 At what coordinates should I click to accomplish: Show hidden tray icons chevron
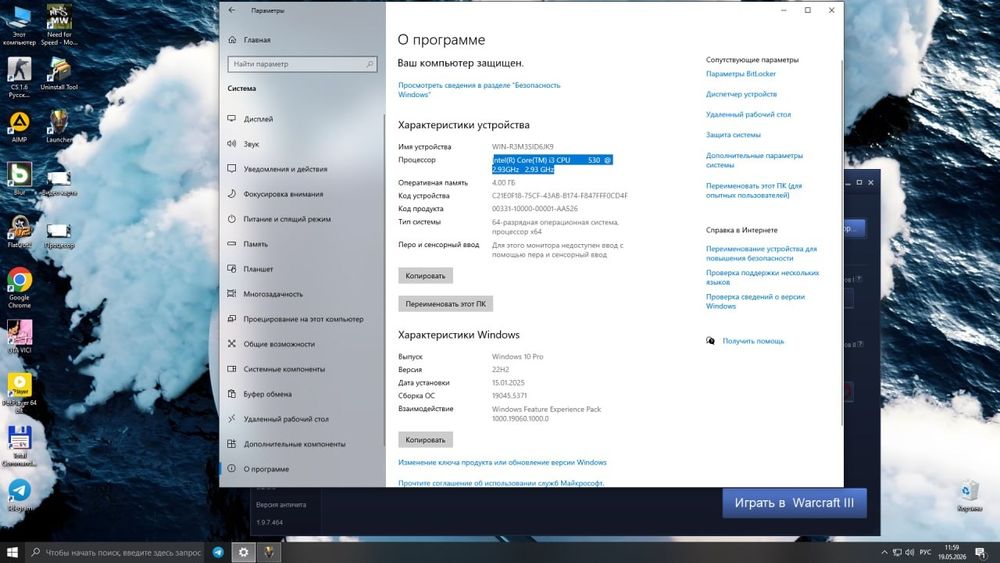coord(884,552)
